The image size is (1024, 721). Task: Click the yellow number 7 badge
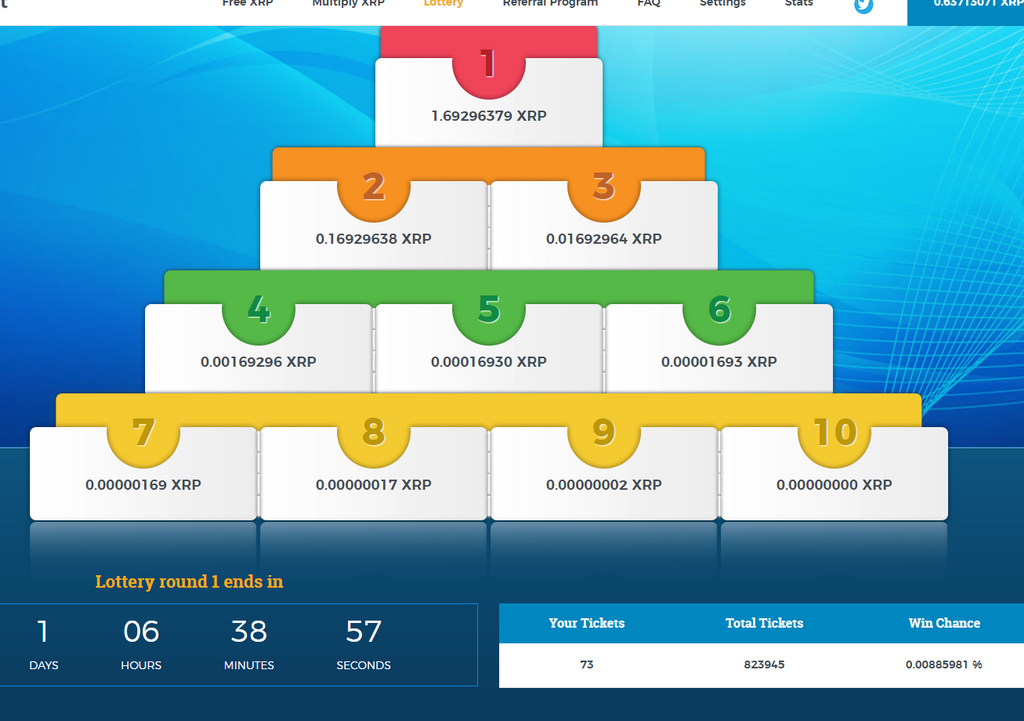(144, 432)
